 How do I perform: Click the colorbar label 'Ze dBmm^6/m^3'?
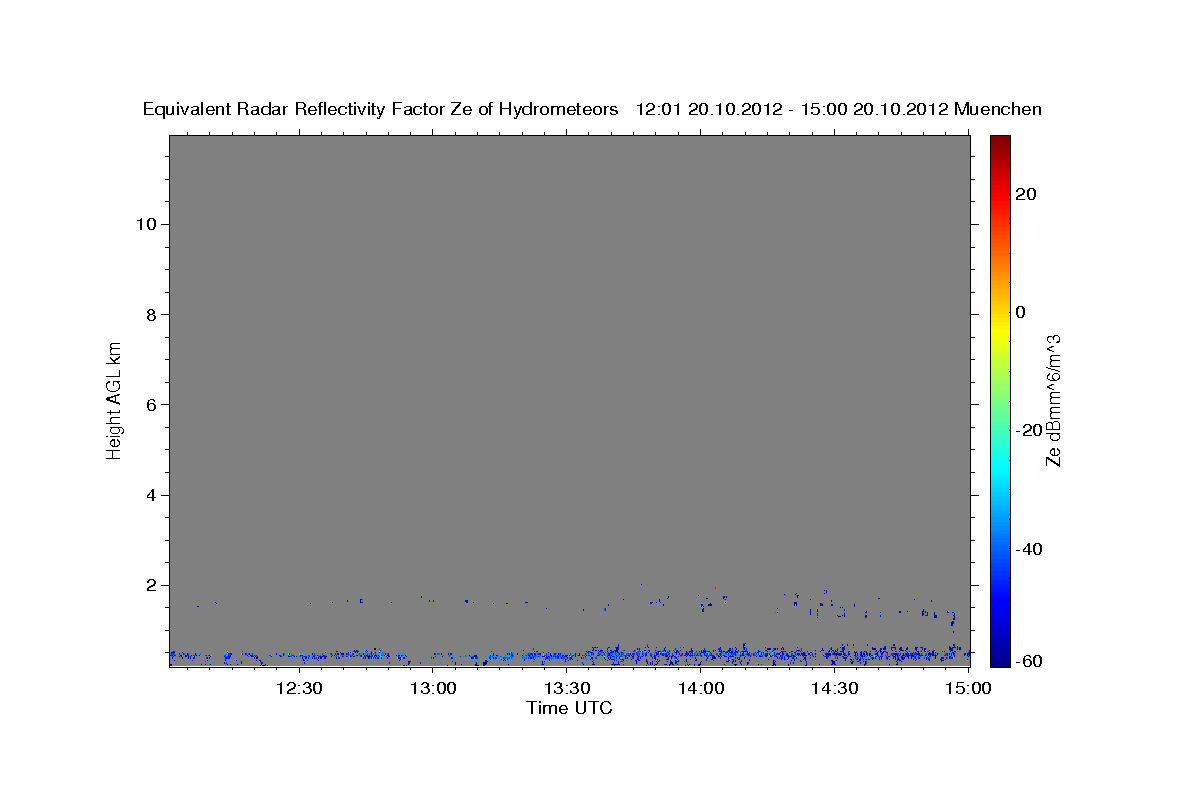1052,400
